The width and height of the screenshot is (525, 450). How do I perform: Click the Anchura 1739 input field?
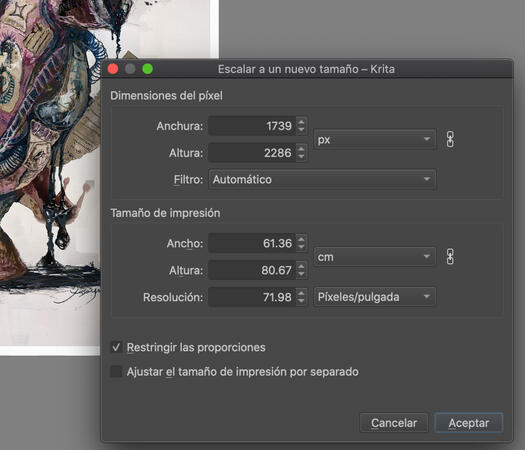click(x=252, y=126)
